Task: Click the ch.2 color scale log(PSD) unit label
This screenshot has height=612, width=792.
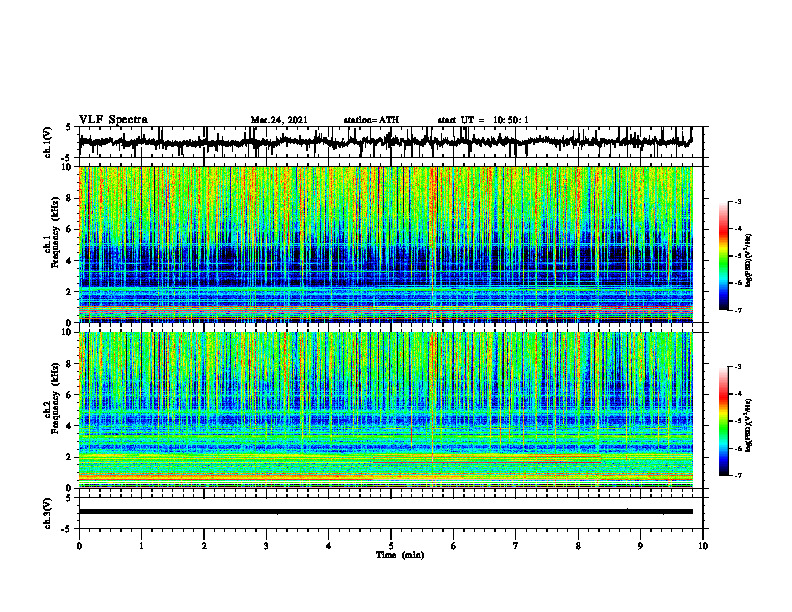Action: (749, 425)
